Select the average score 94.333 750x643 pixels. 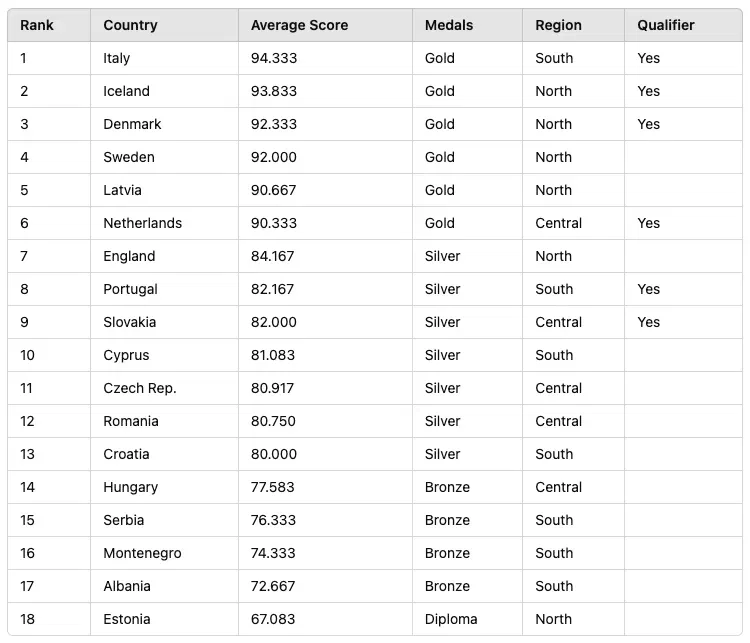(274, 58)
